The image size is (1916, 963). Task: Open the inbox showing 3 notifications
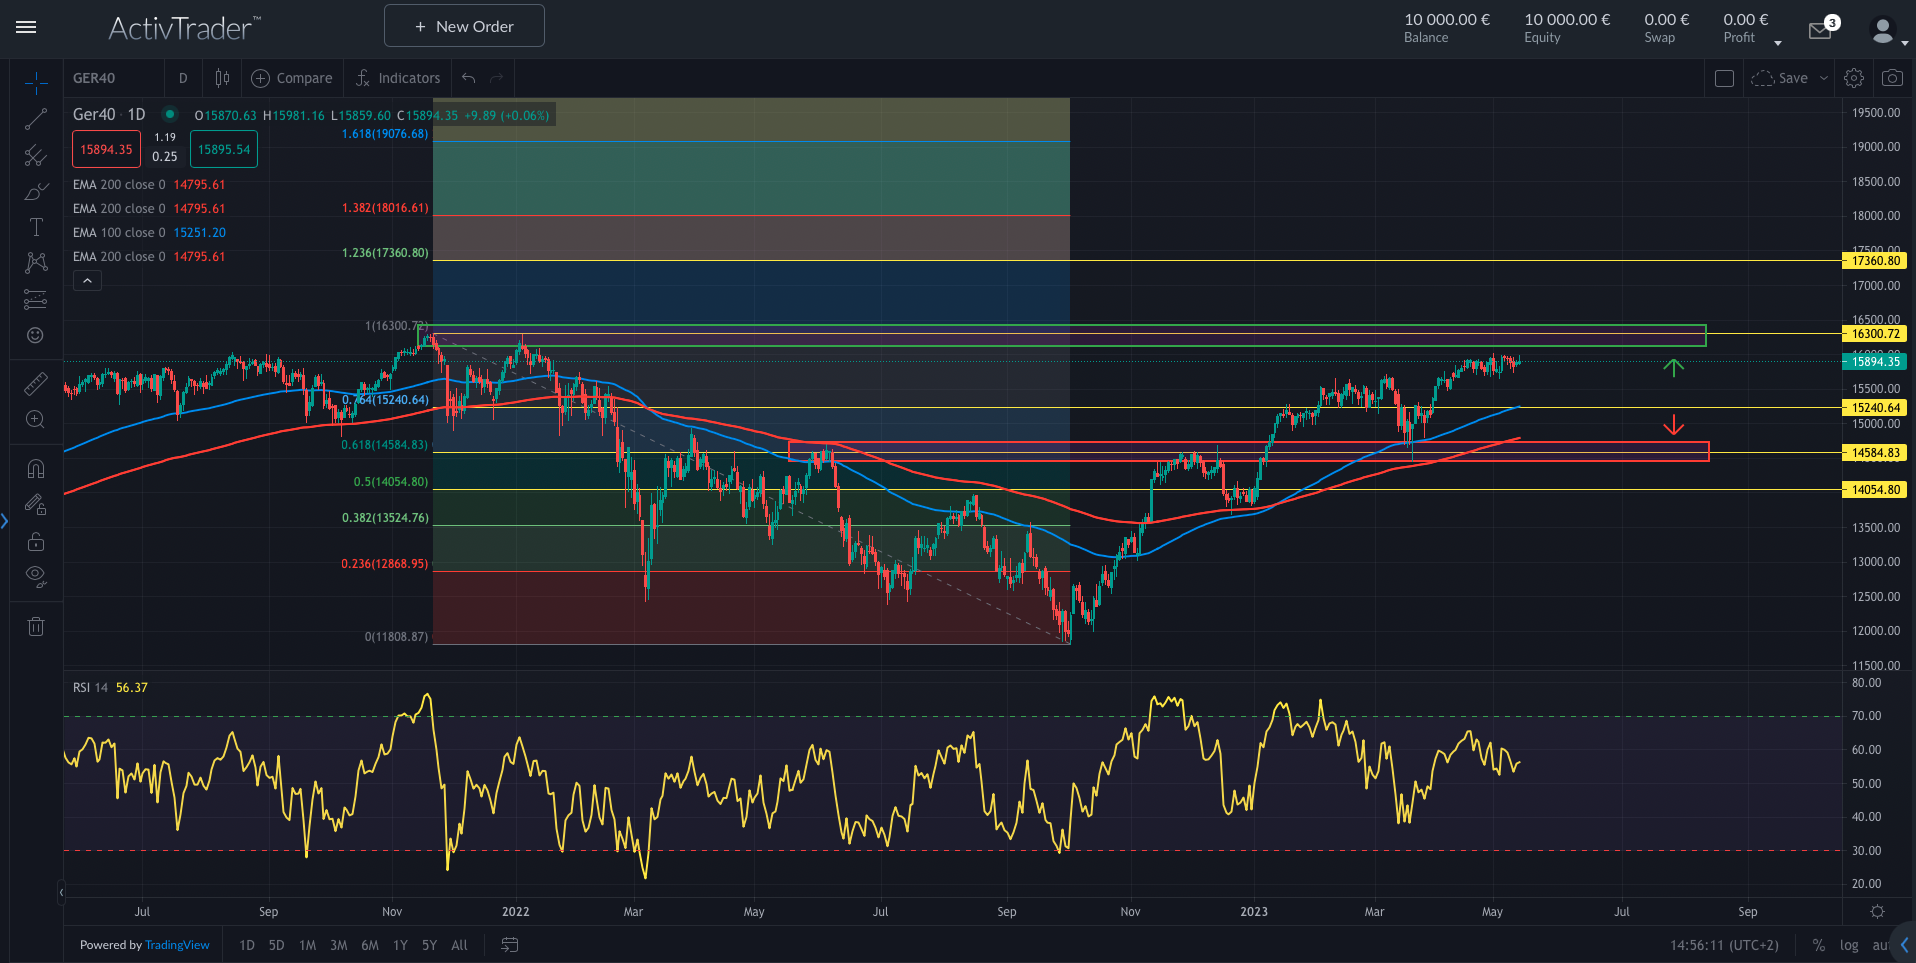(1820, 30)
